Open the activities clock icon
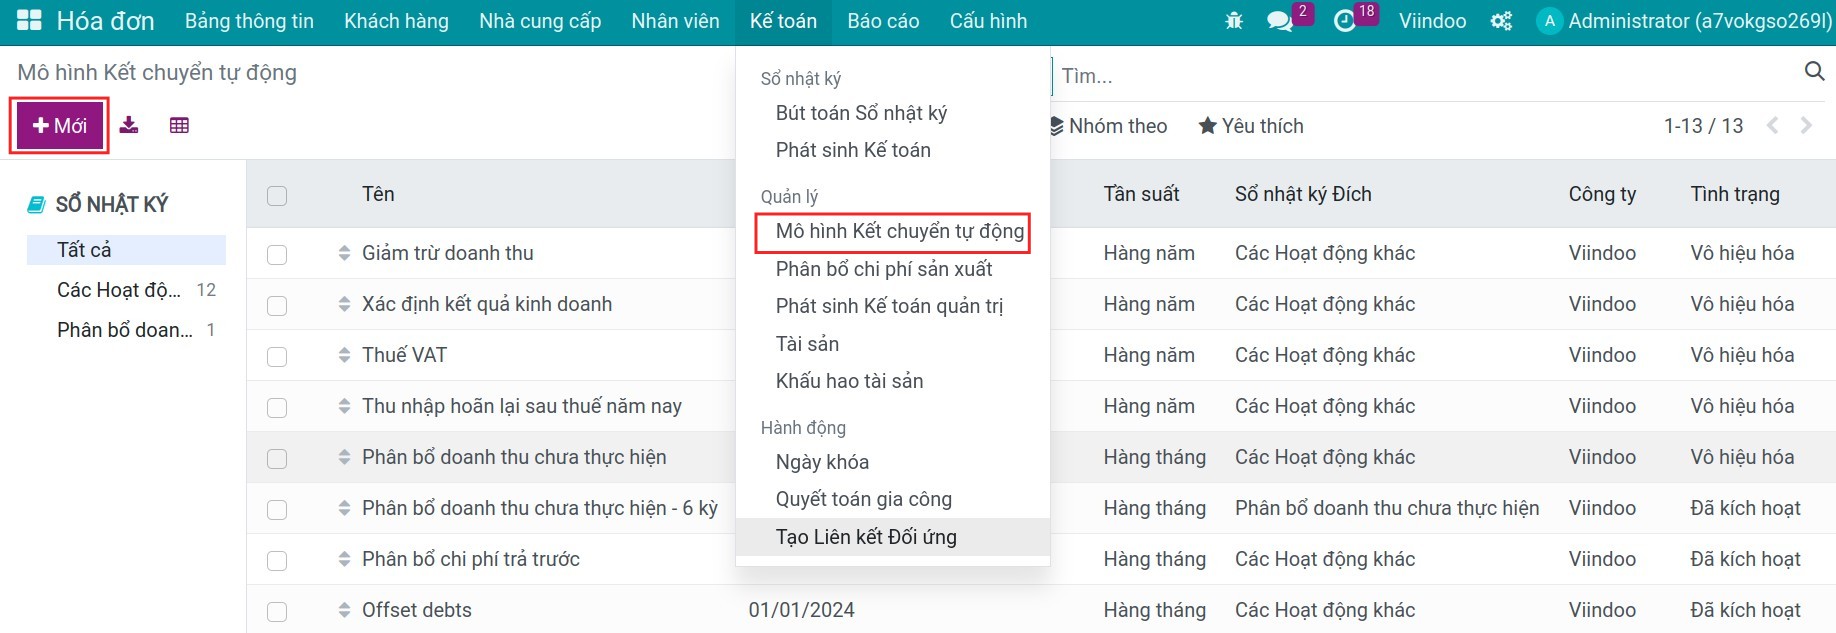 (x=1345, y=21)
